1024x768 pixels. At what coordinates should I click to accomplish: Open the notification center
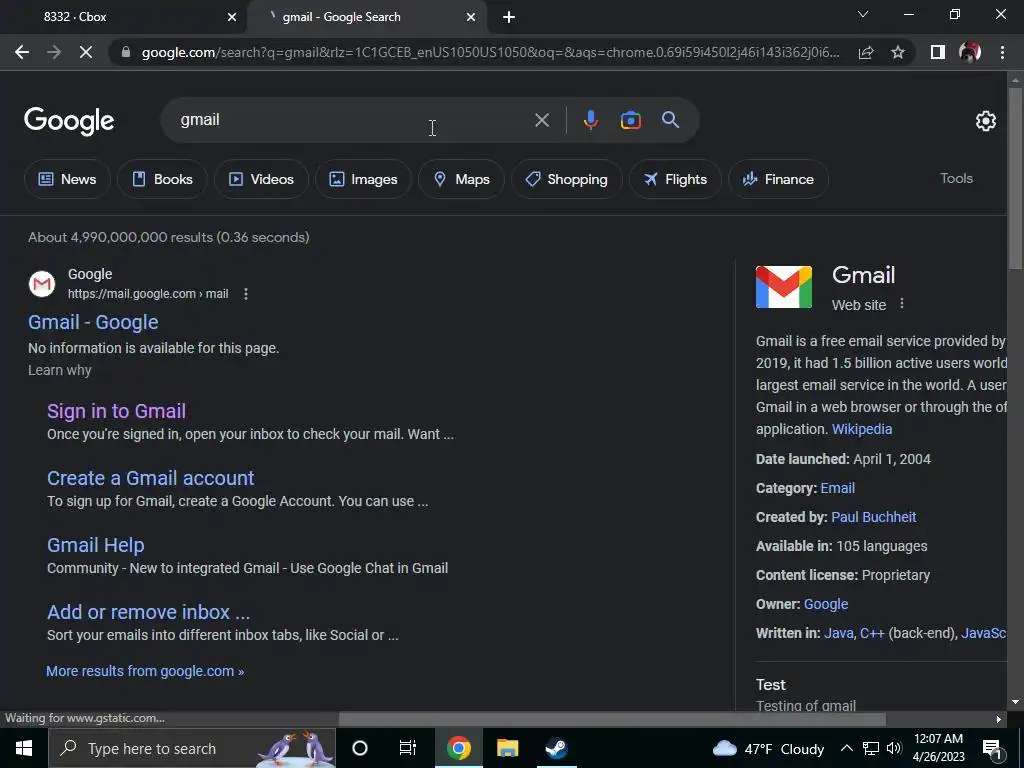coord(993,749)
